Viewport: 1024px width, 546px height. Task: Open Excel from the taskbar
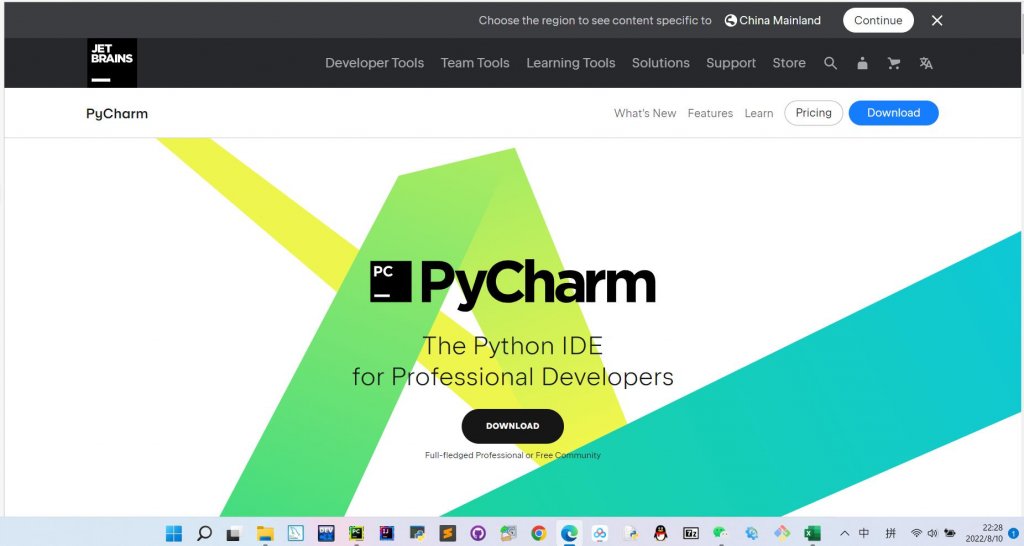pyautogui.click(x=812, y=534)
